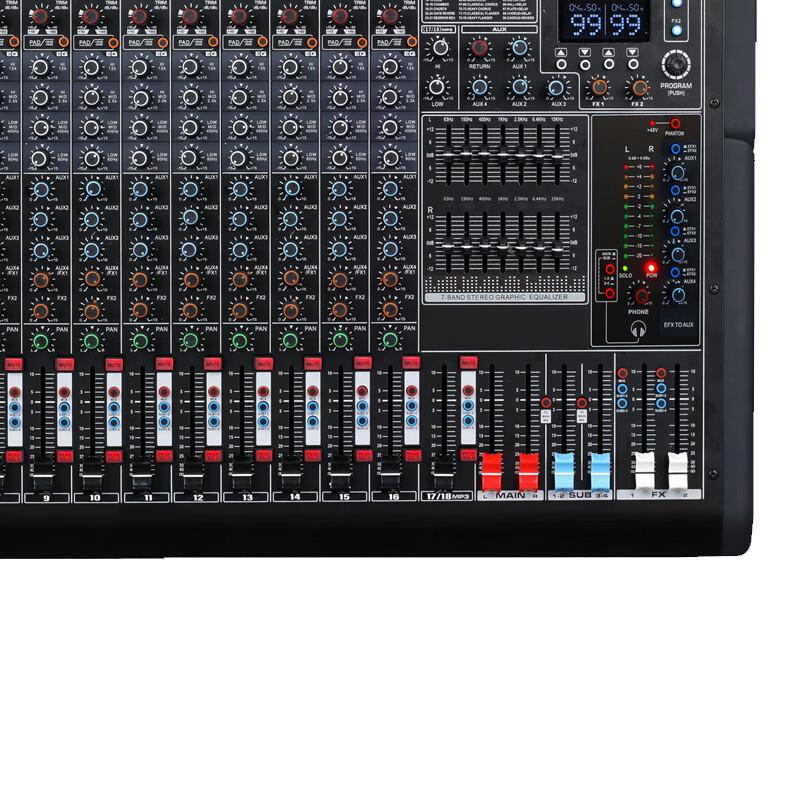The height and width of the screenshot is (800, 800).
Task: Click the LOW EQ knob of the 17/18 channel
Action: [437, 87]
